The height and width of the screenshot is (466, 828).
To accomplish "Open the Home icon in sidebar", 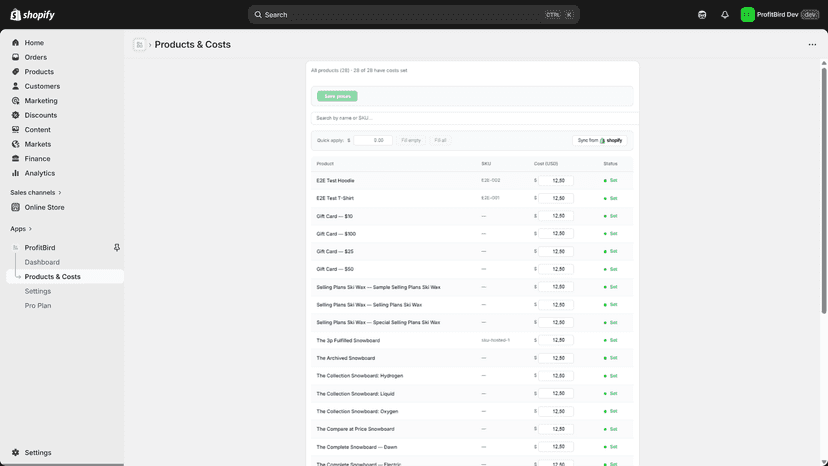I will click(x=15, y=42).
